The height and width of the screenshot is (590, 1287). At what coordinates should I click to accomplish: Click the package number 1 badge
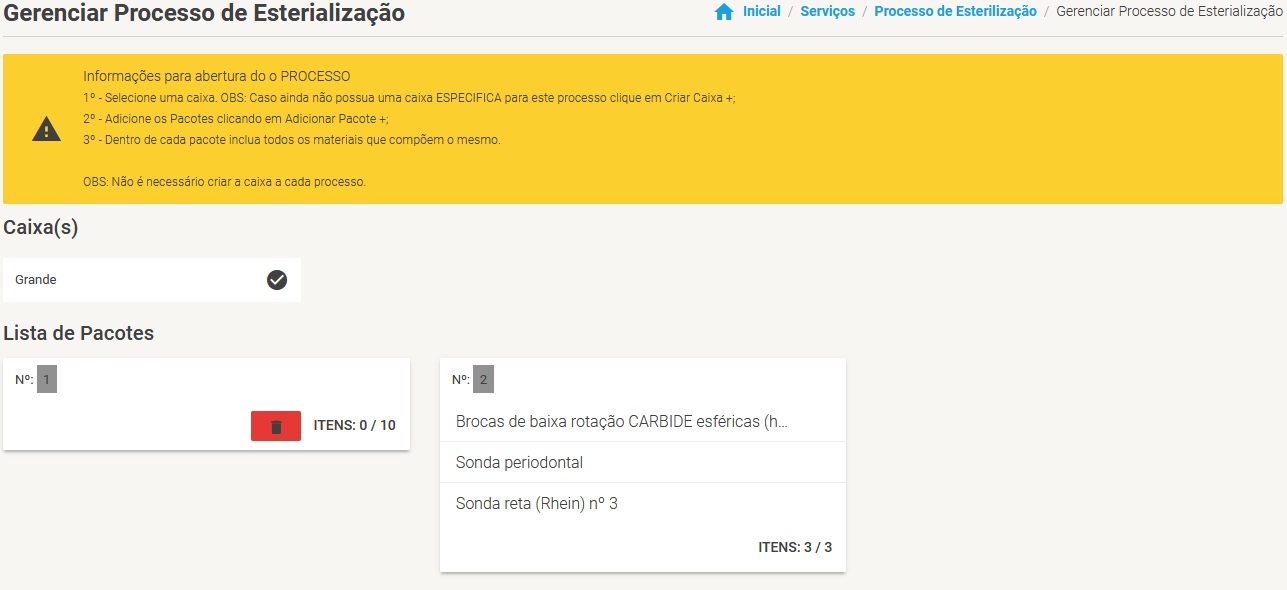coord(47,380)
